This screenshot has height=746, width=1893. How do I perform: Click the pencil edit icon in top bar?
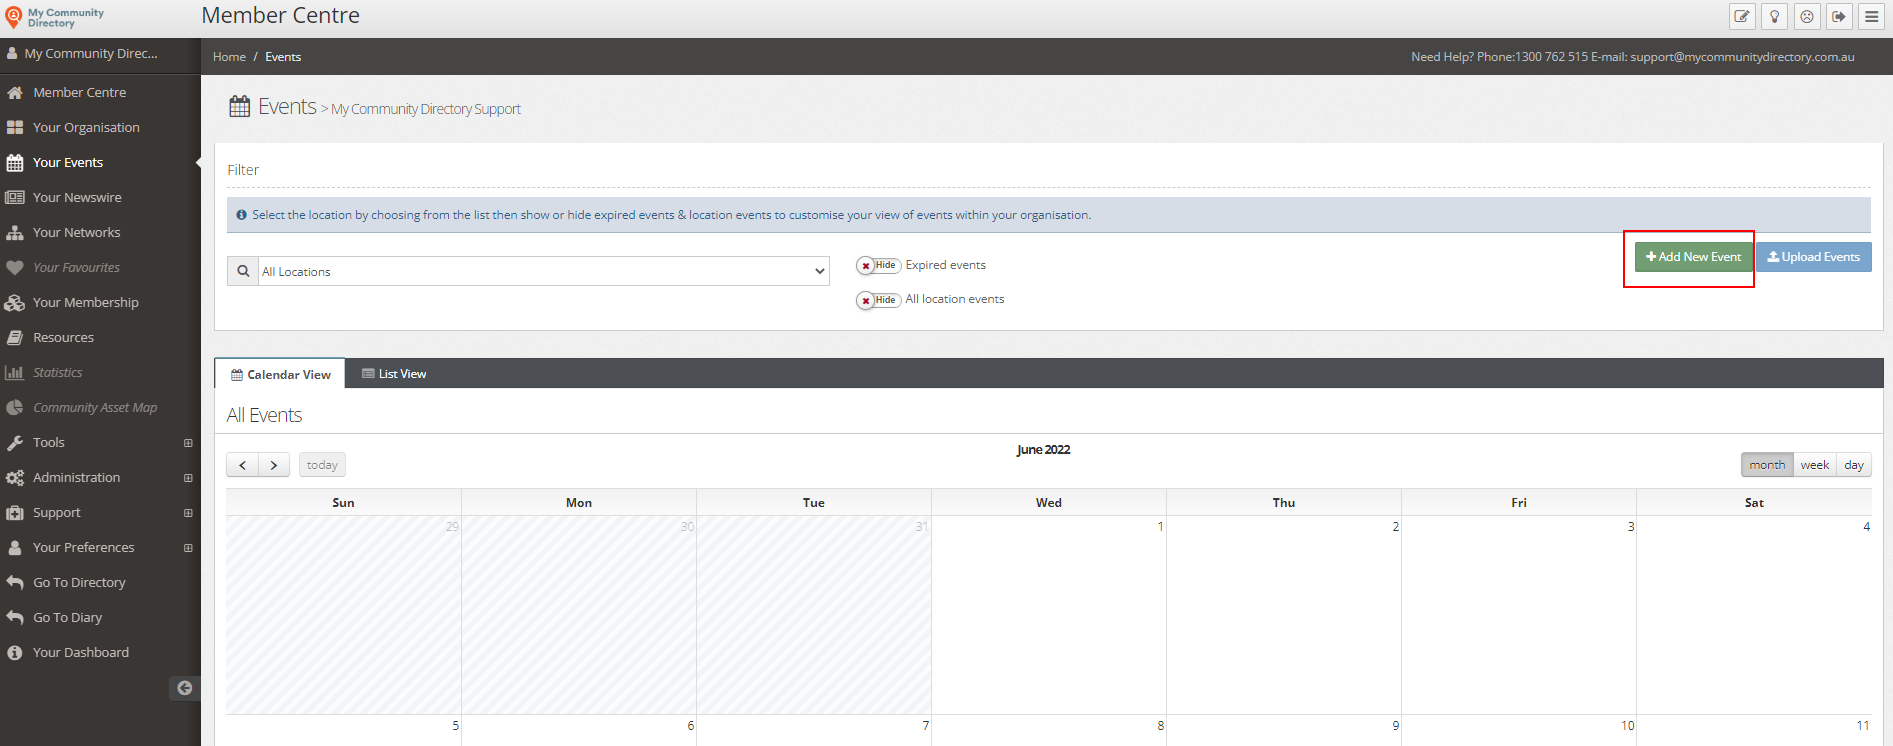click(x=1742, y=16)
